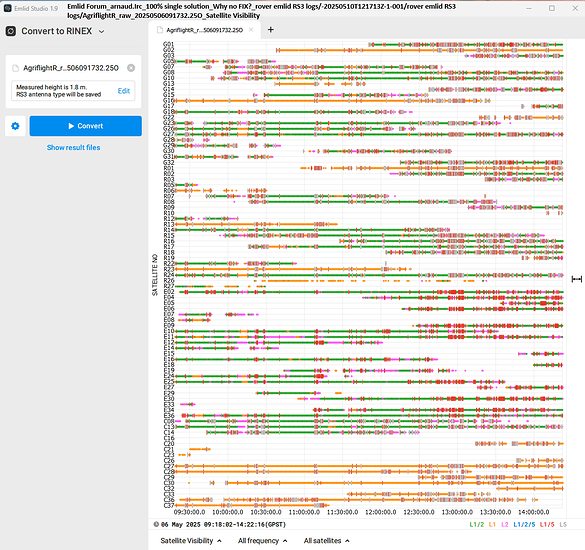The image size is (585, 550).
Task: Click the file icon in AgriflightR tab
Action: pos(160,30)
